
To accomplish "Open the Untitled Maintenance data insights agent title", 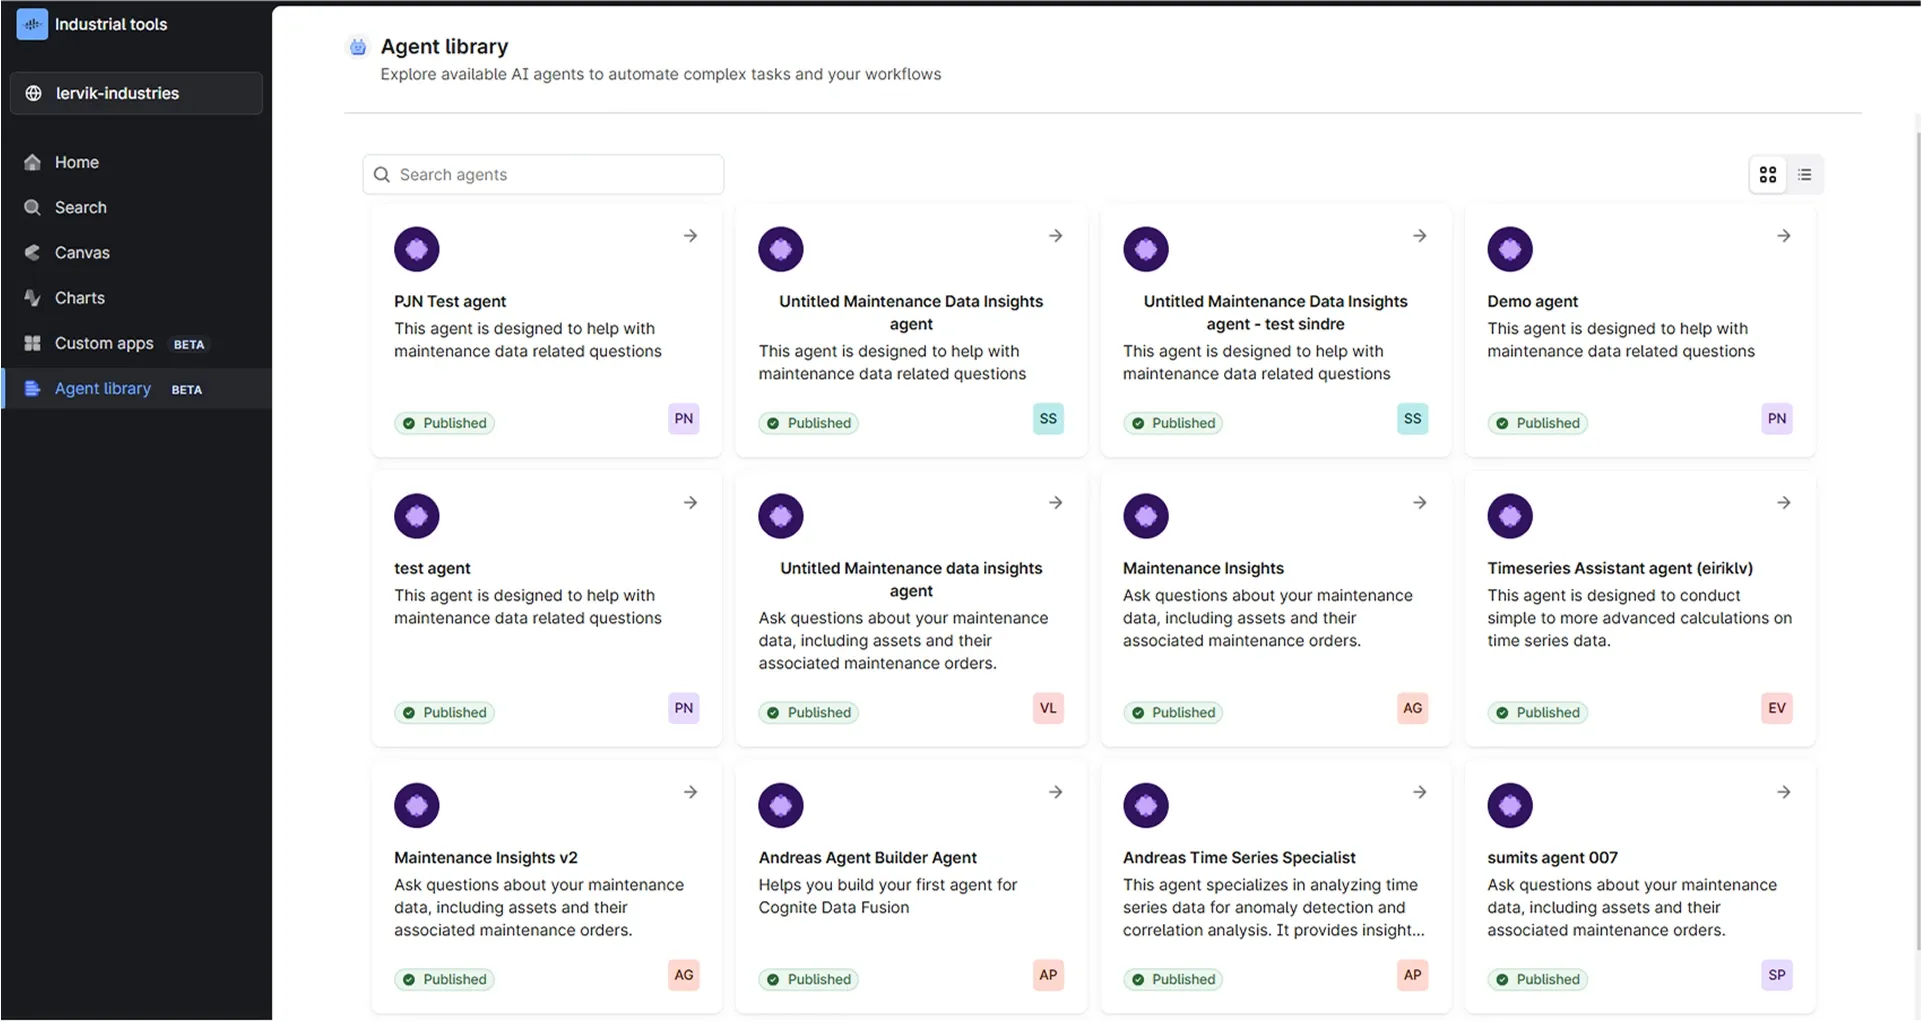I will 911,580.
